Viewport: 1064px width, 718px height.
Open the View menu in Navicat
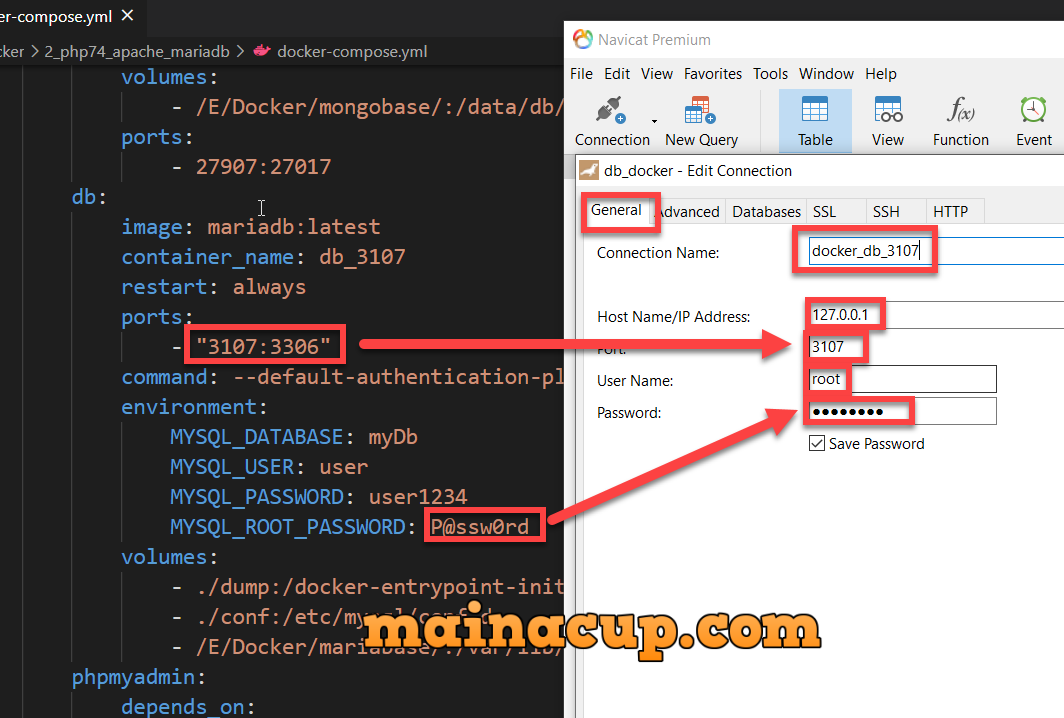[657, 73]
